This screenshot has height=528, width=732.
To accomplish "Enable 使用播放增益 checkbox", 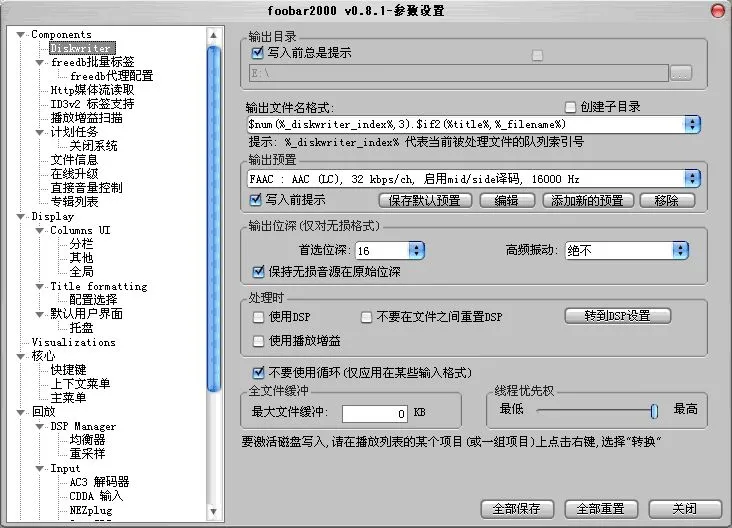I will [258, 341].
